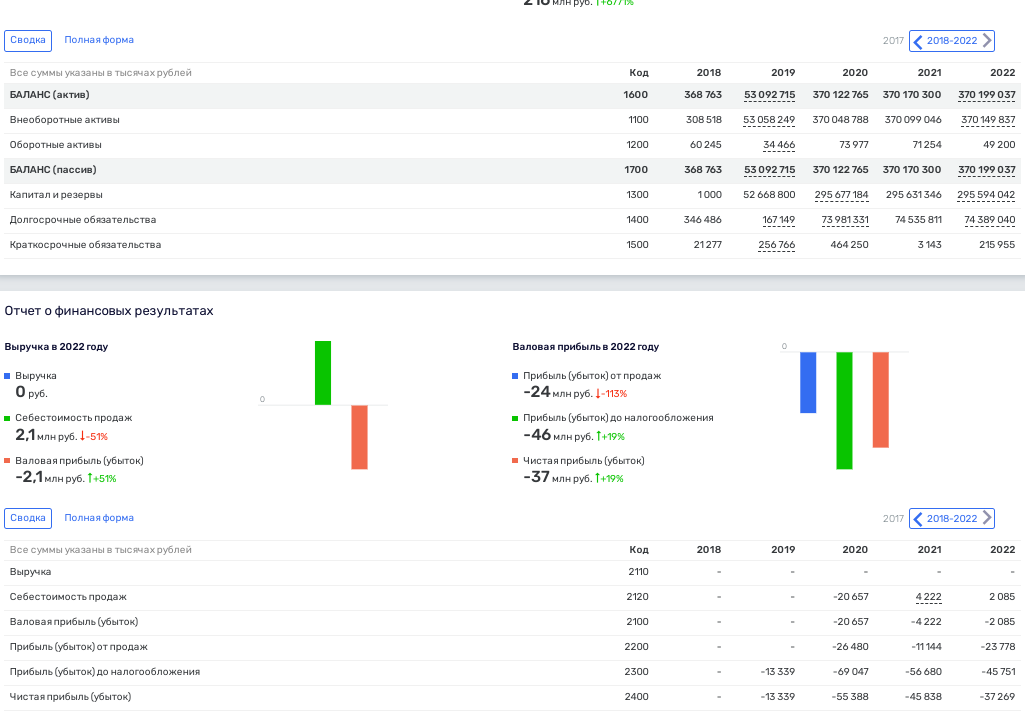The width and height of the screenshot is (1025, 723).
Task: Click the green bar in the Валовая прибыль chart
Action: point(845,411)
